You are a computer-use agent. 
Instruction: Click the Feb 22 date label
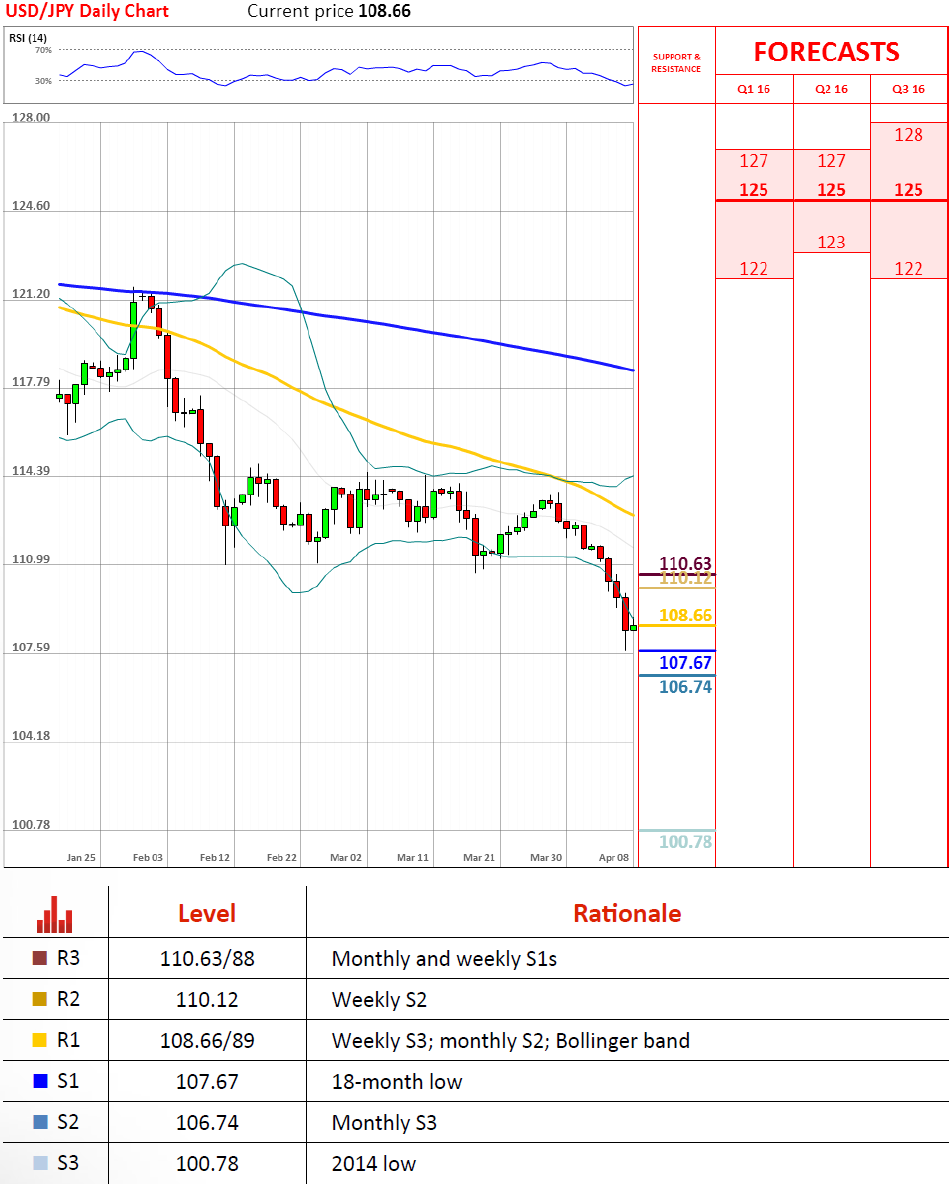coord(282,858)
